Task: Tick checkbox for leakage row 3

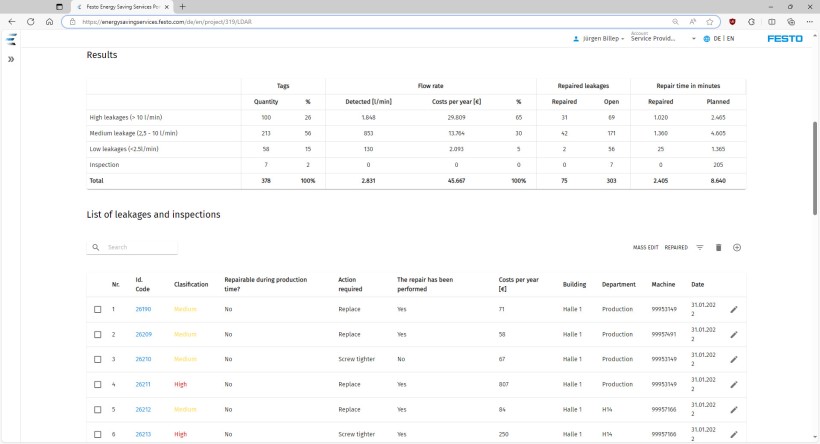Action: [x=98, y=359]
